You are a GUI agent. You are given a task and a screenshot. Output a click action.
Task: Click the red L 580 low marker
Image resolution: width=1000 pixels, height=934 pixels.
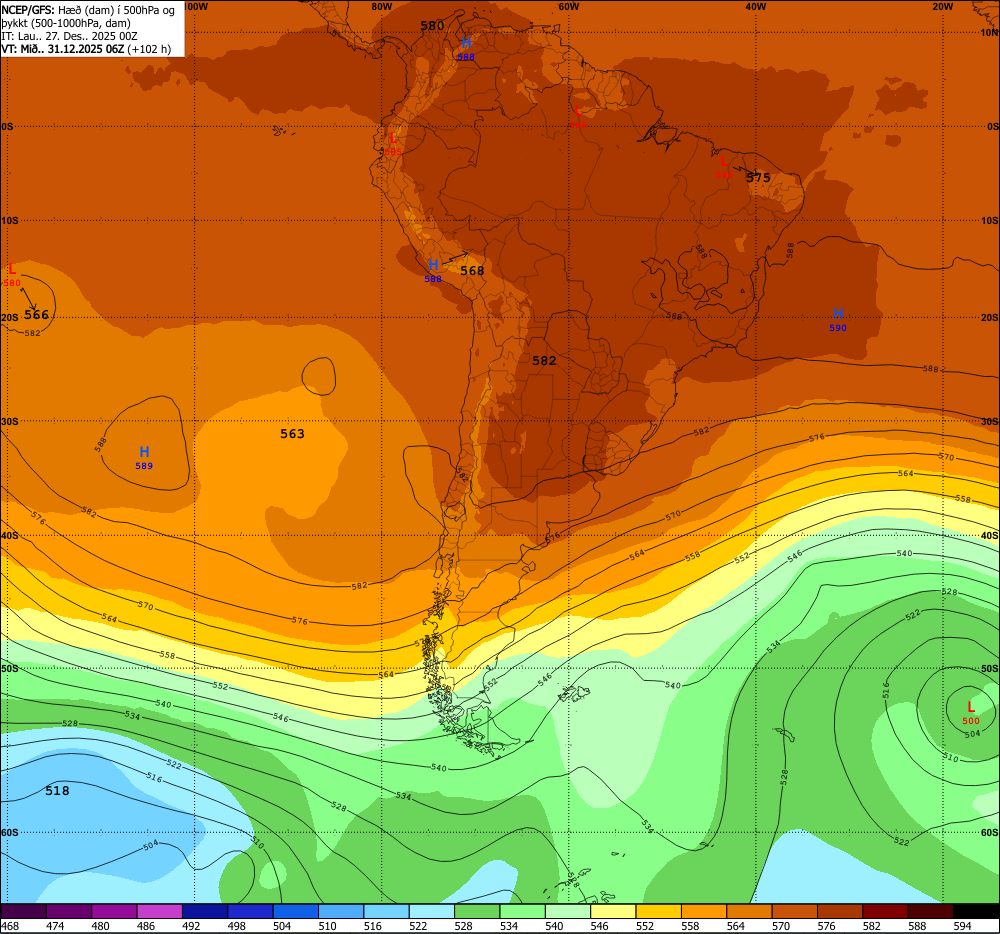coord(12,269)
